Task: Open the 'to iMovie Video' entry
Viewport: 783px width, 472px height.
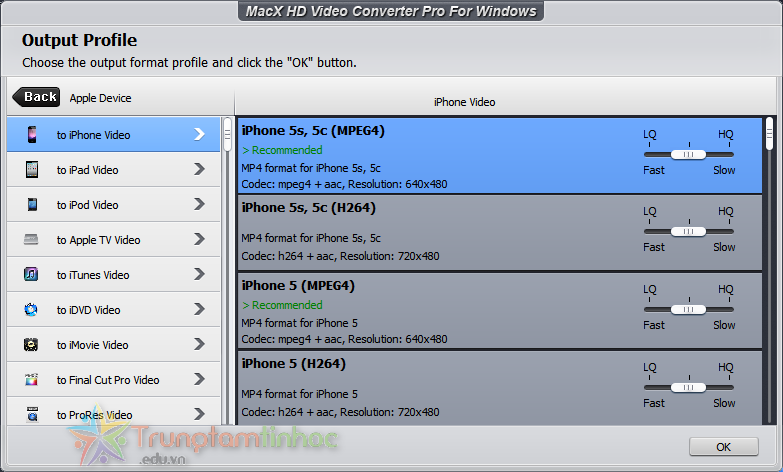Action: point(113,344)
